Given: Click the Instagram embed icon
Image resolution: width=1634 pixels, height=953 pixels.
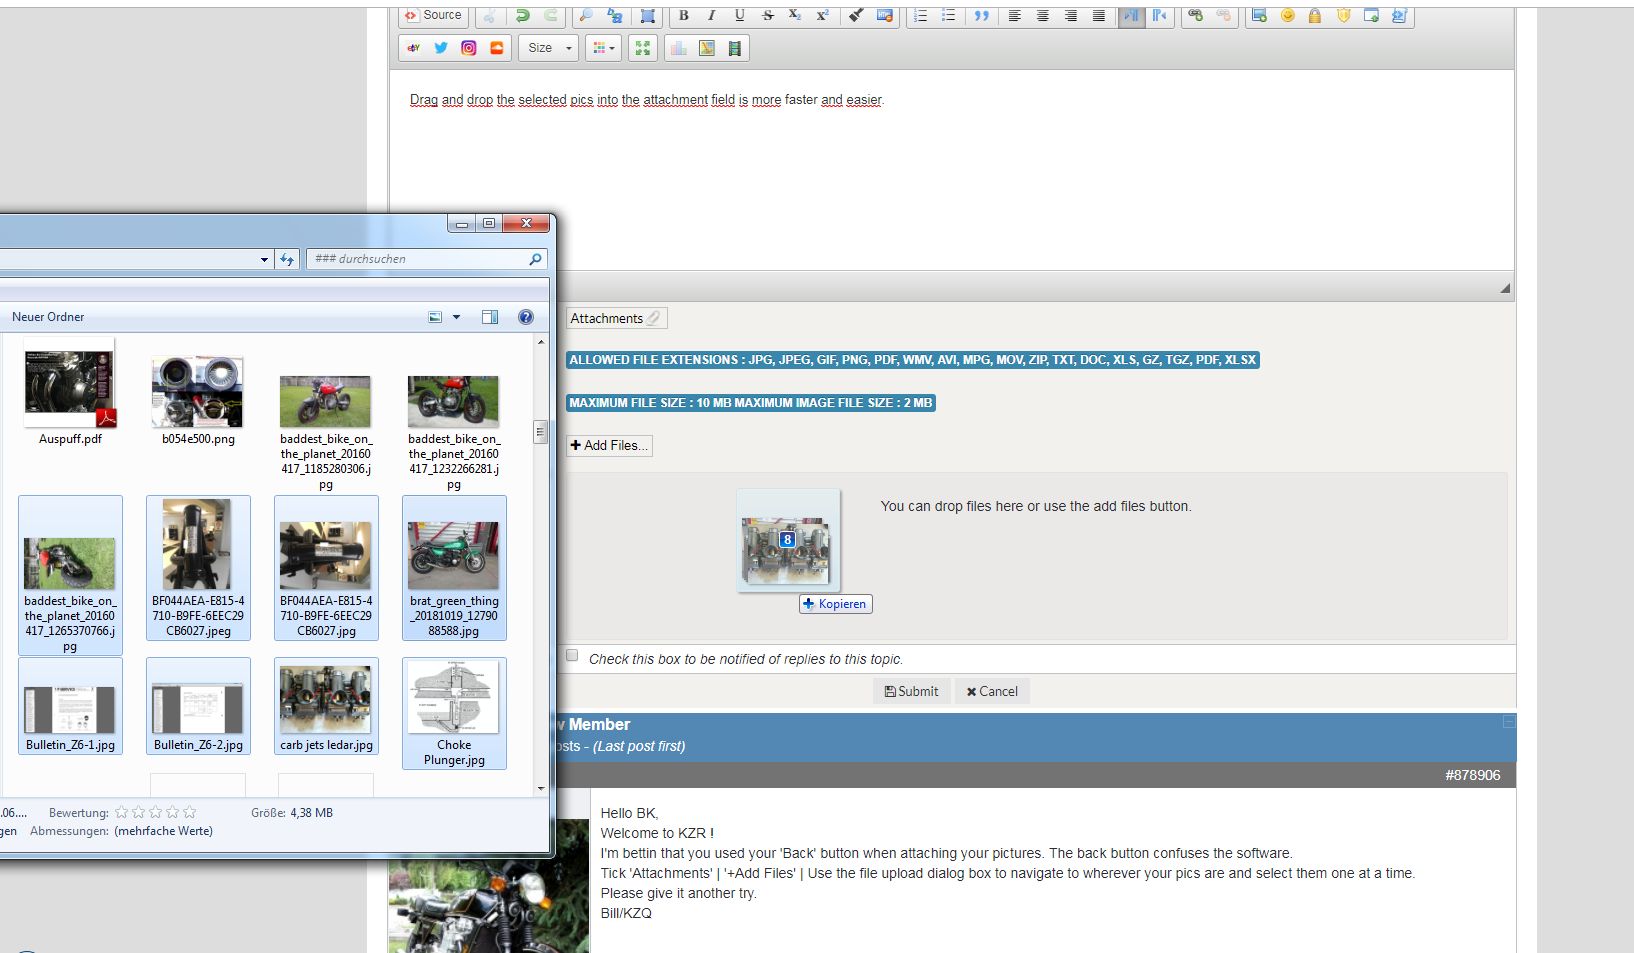Looking at the screenshot, I should point(468,48).
